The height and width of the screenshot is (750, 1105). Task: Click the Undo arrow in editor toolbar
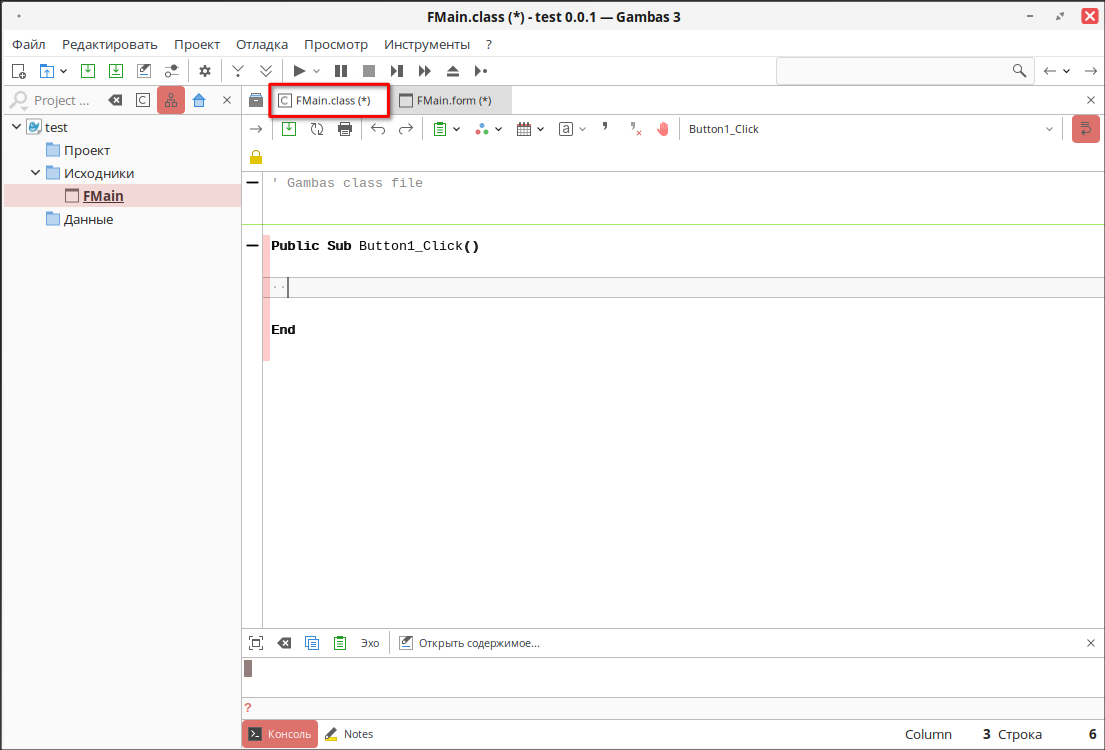(x=377, y=129)
